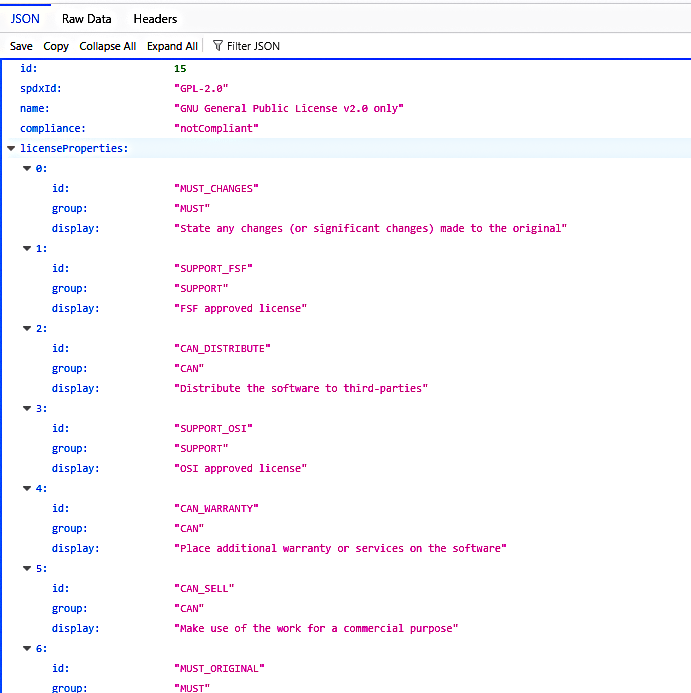The height and width of the screenshot is (693, 691).
Task: Click the Copy button
Action: (56, 46)
